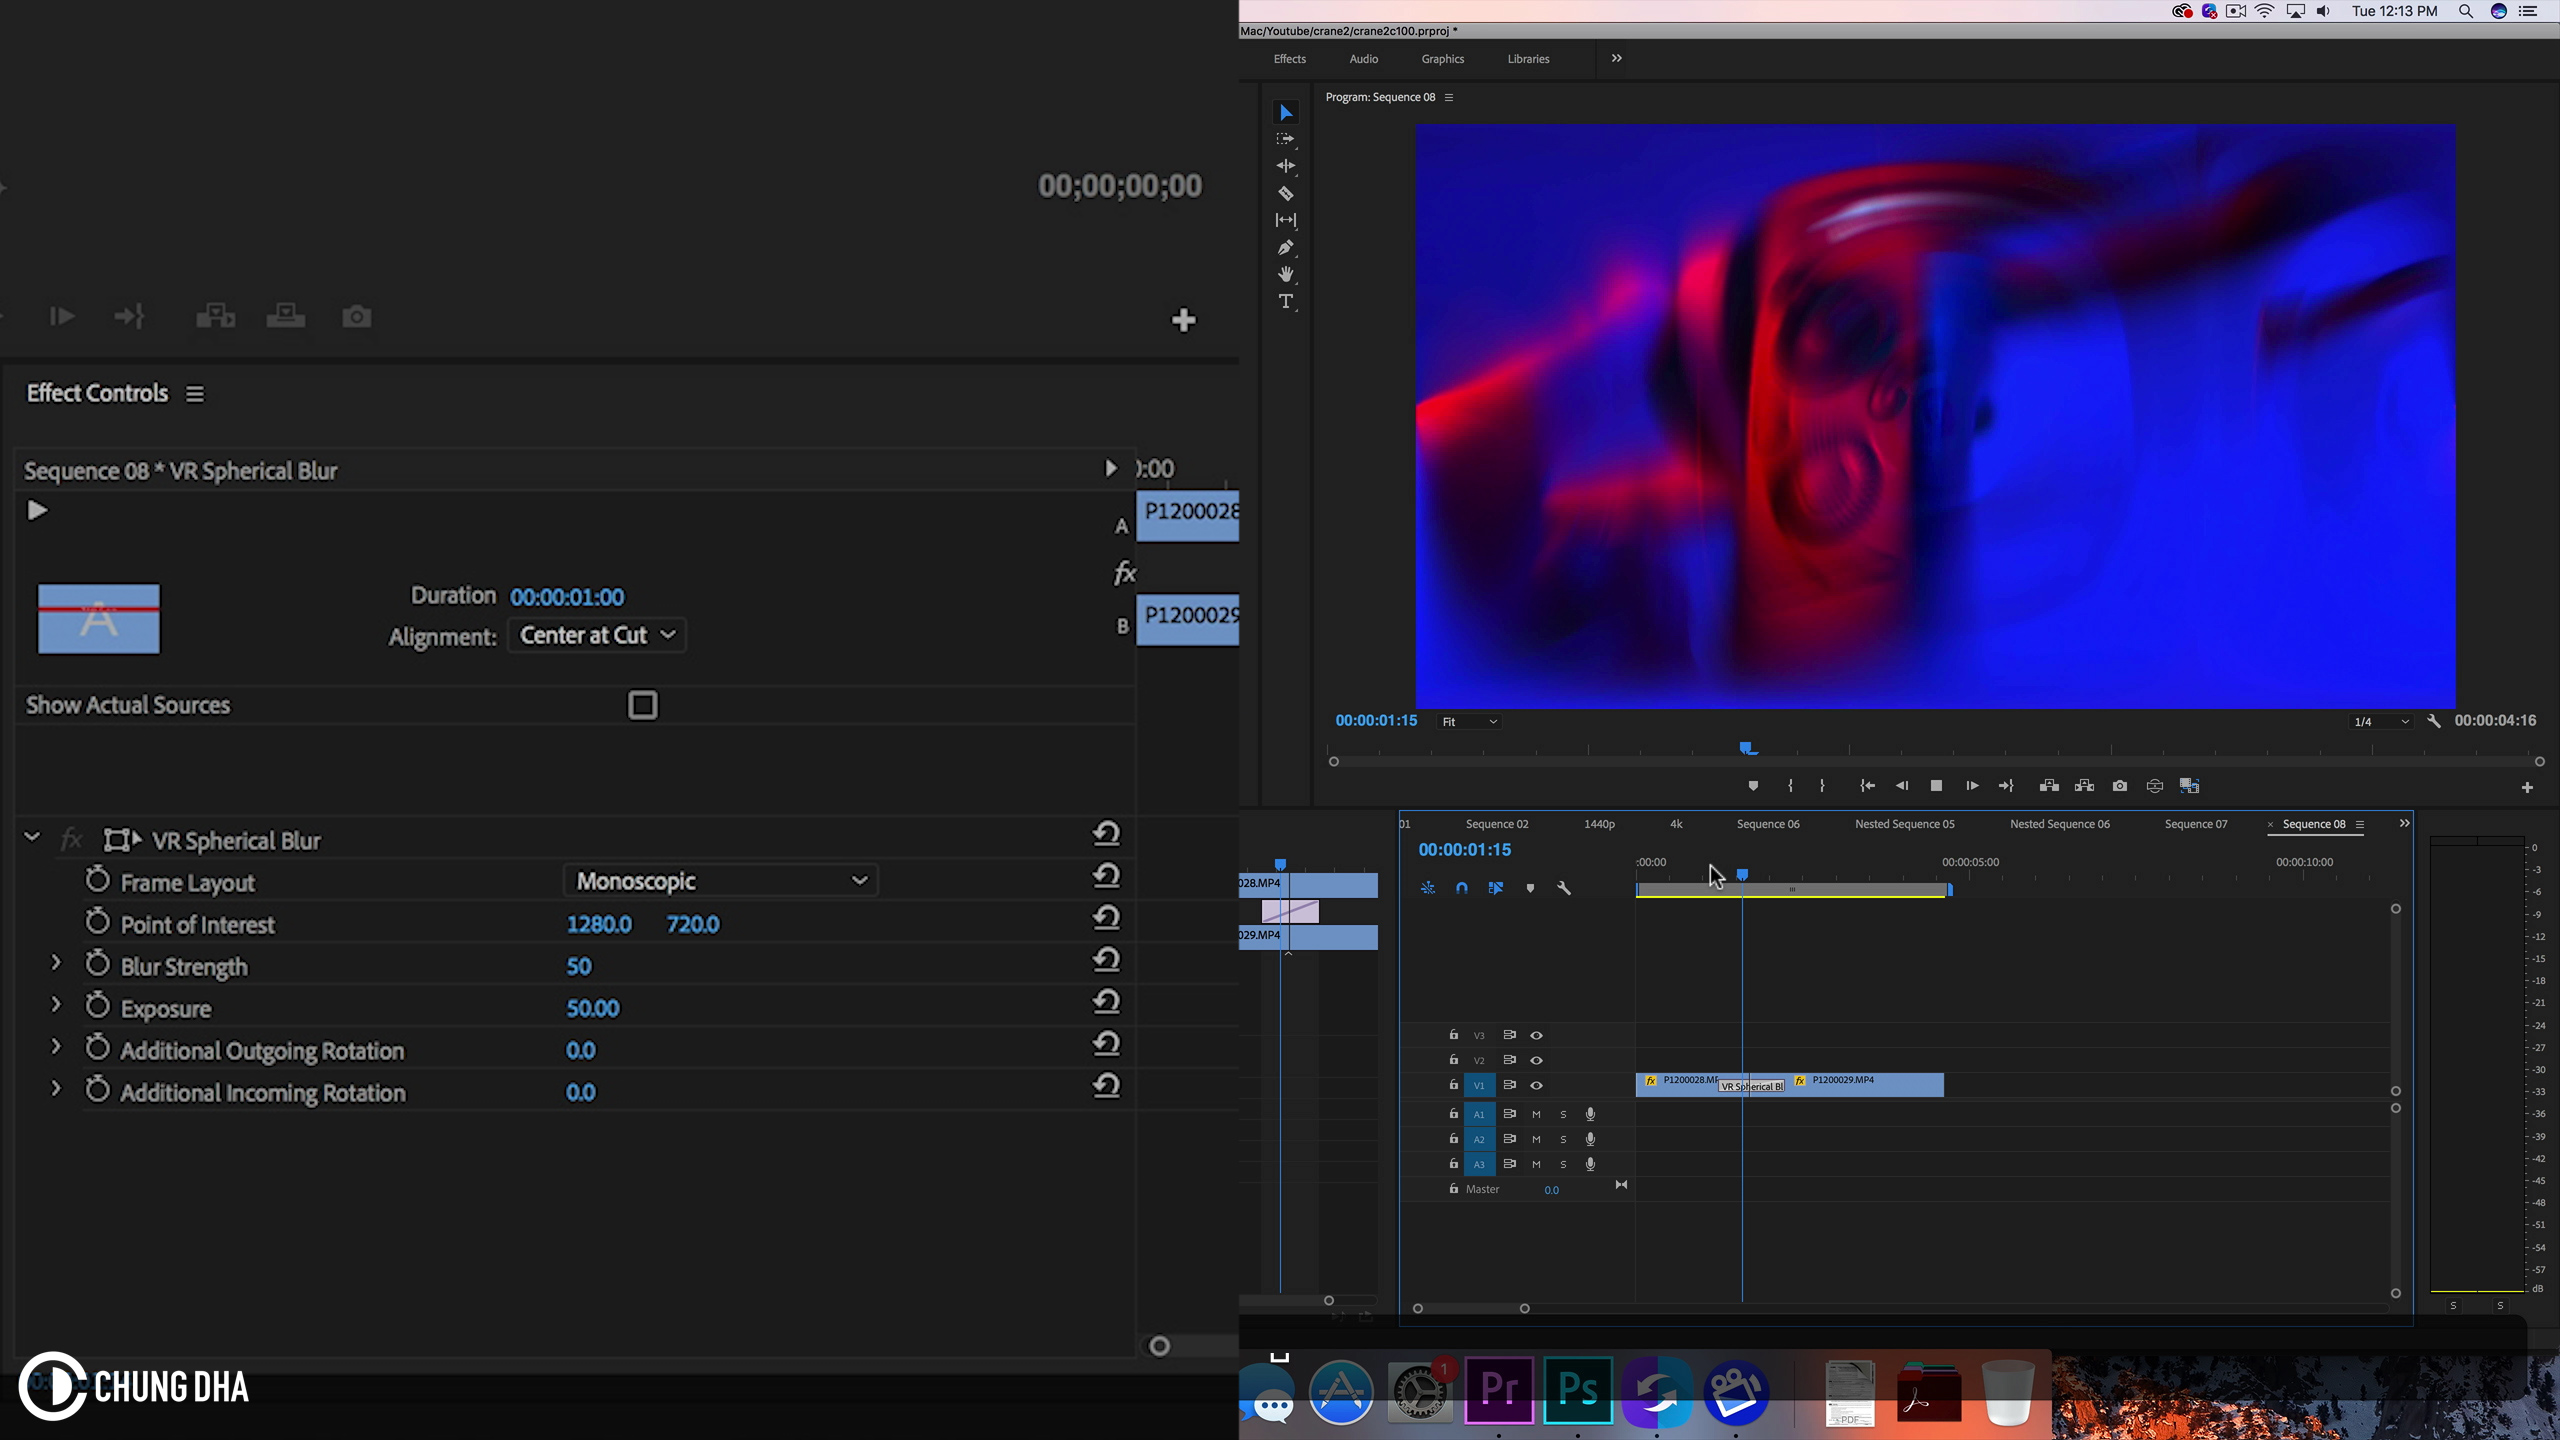The image size is (2560, 1440).
Task: Select the Type tool
Action: pos(1285,301)
